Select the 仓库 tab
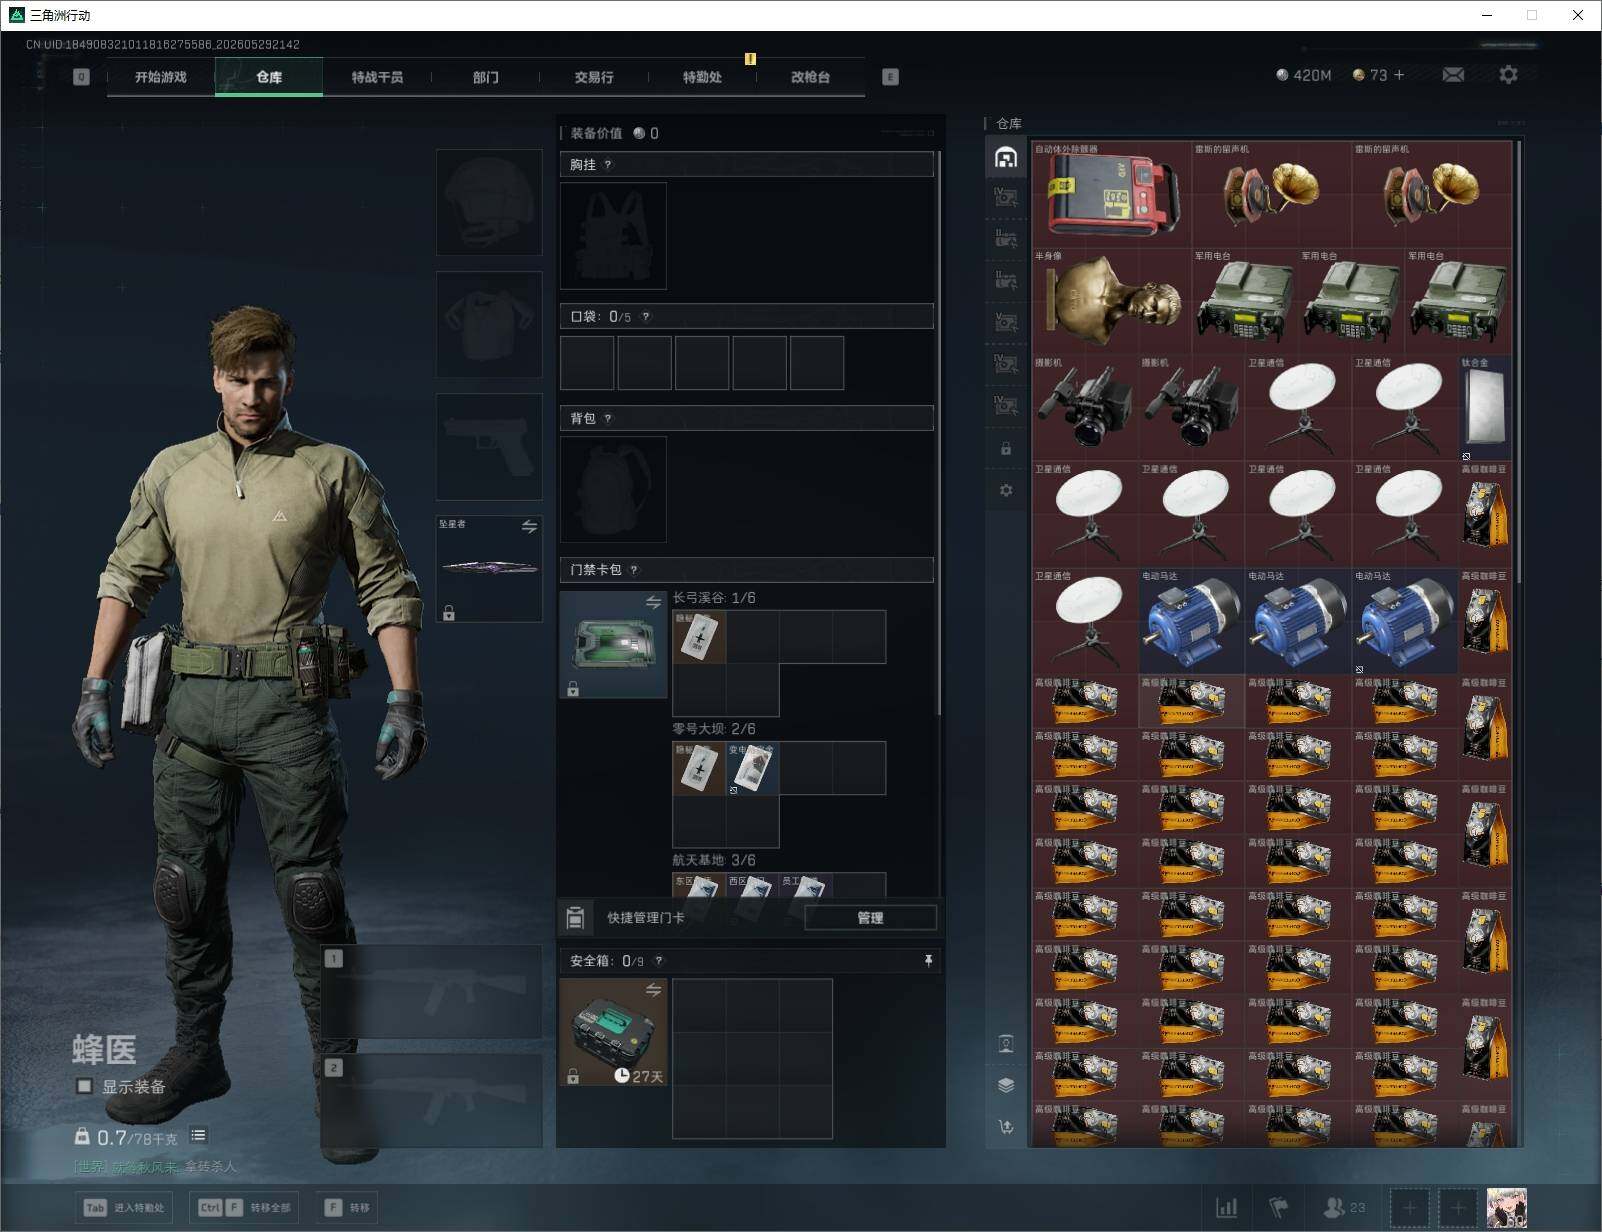The image size is (1602, 1232). pos(269,77)
